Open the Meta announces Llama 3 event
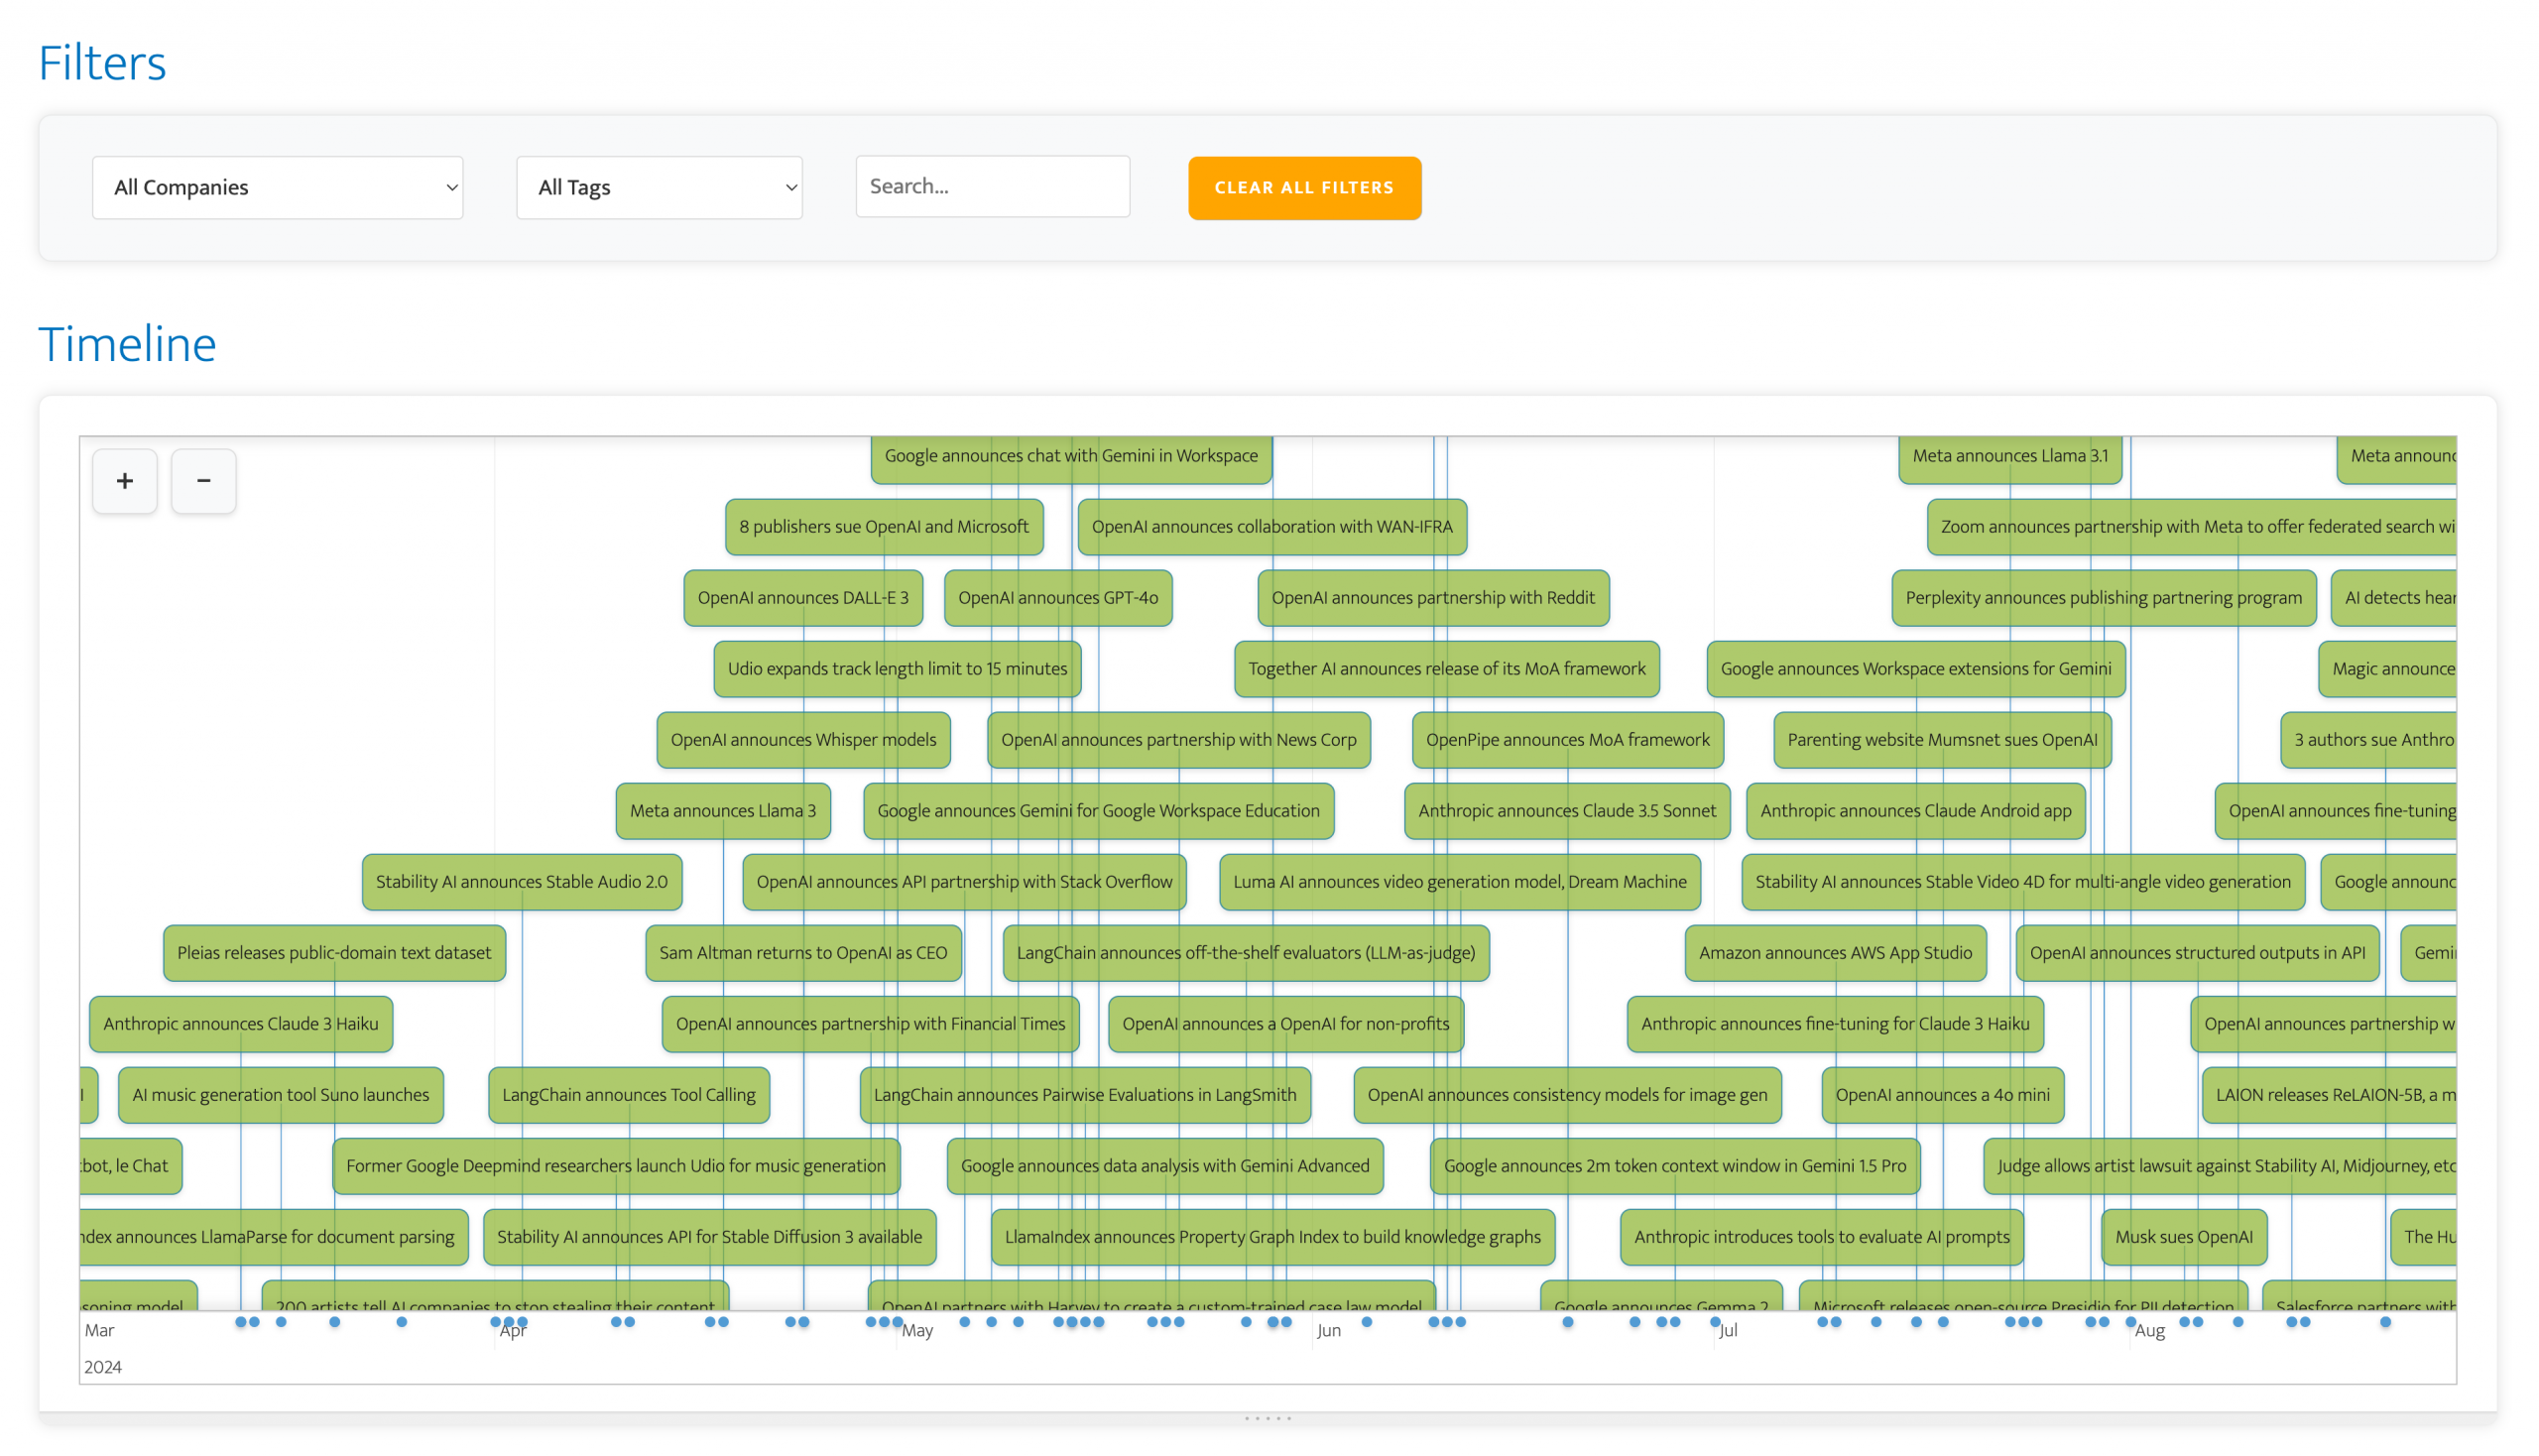Screen dimensions: 2539x1456 [722, 811]
